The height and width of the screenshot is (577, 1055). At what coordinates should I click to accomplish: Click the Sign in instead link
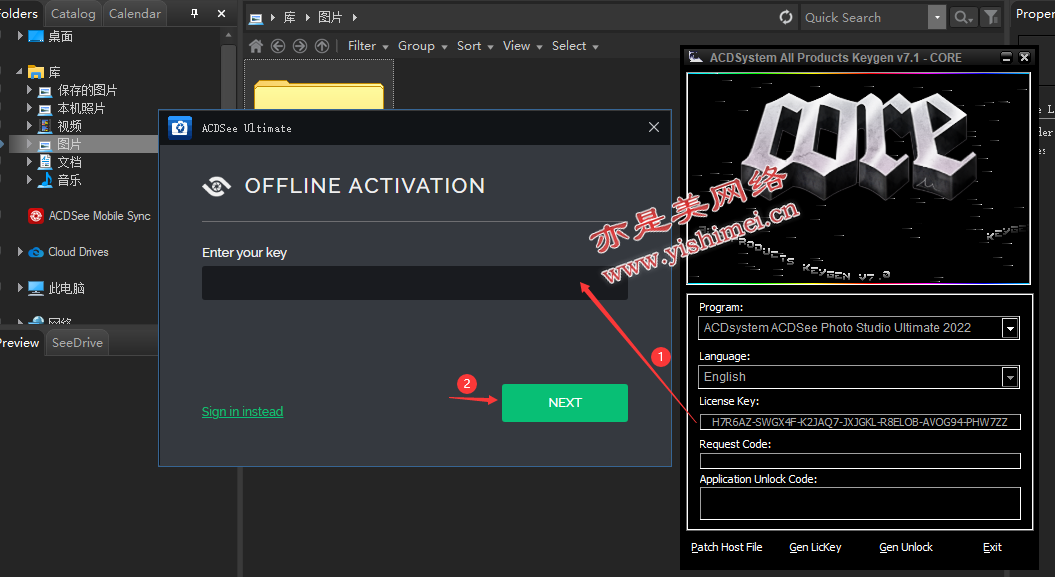[x=242, y=412]
